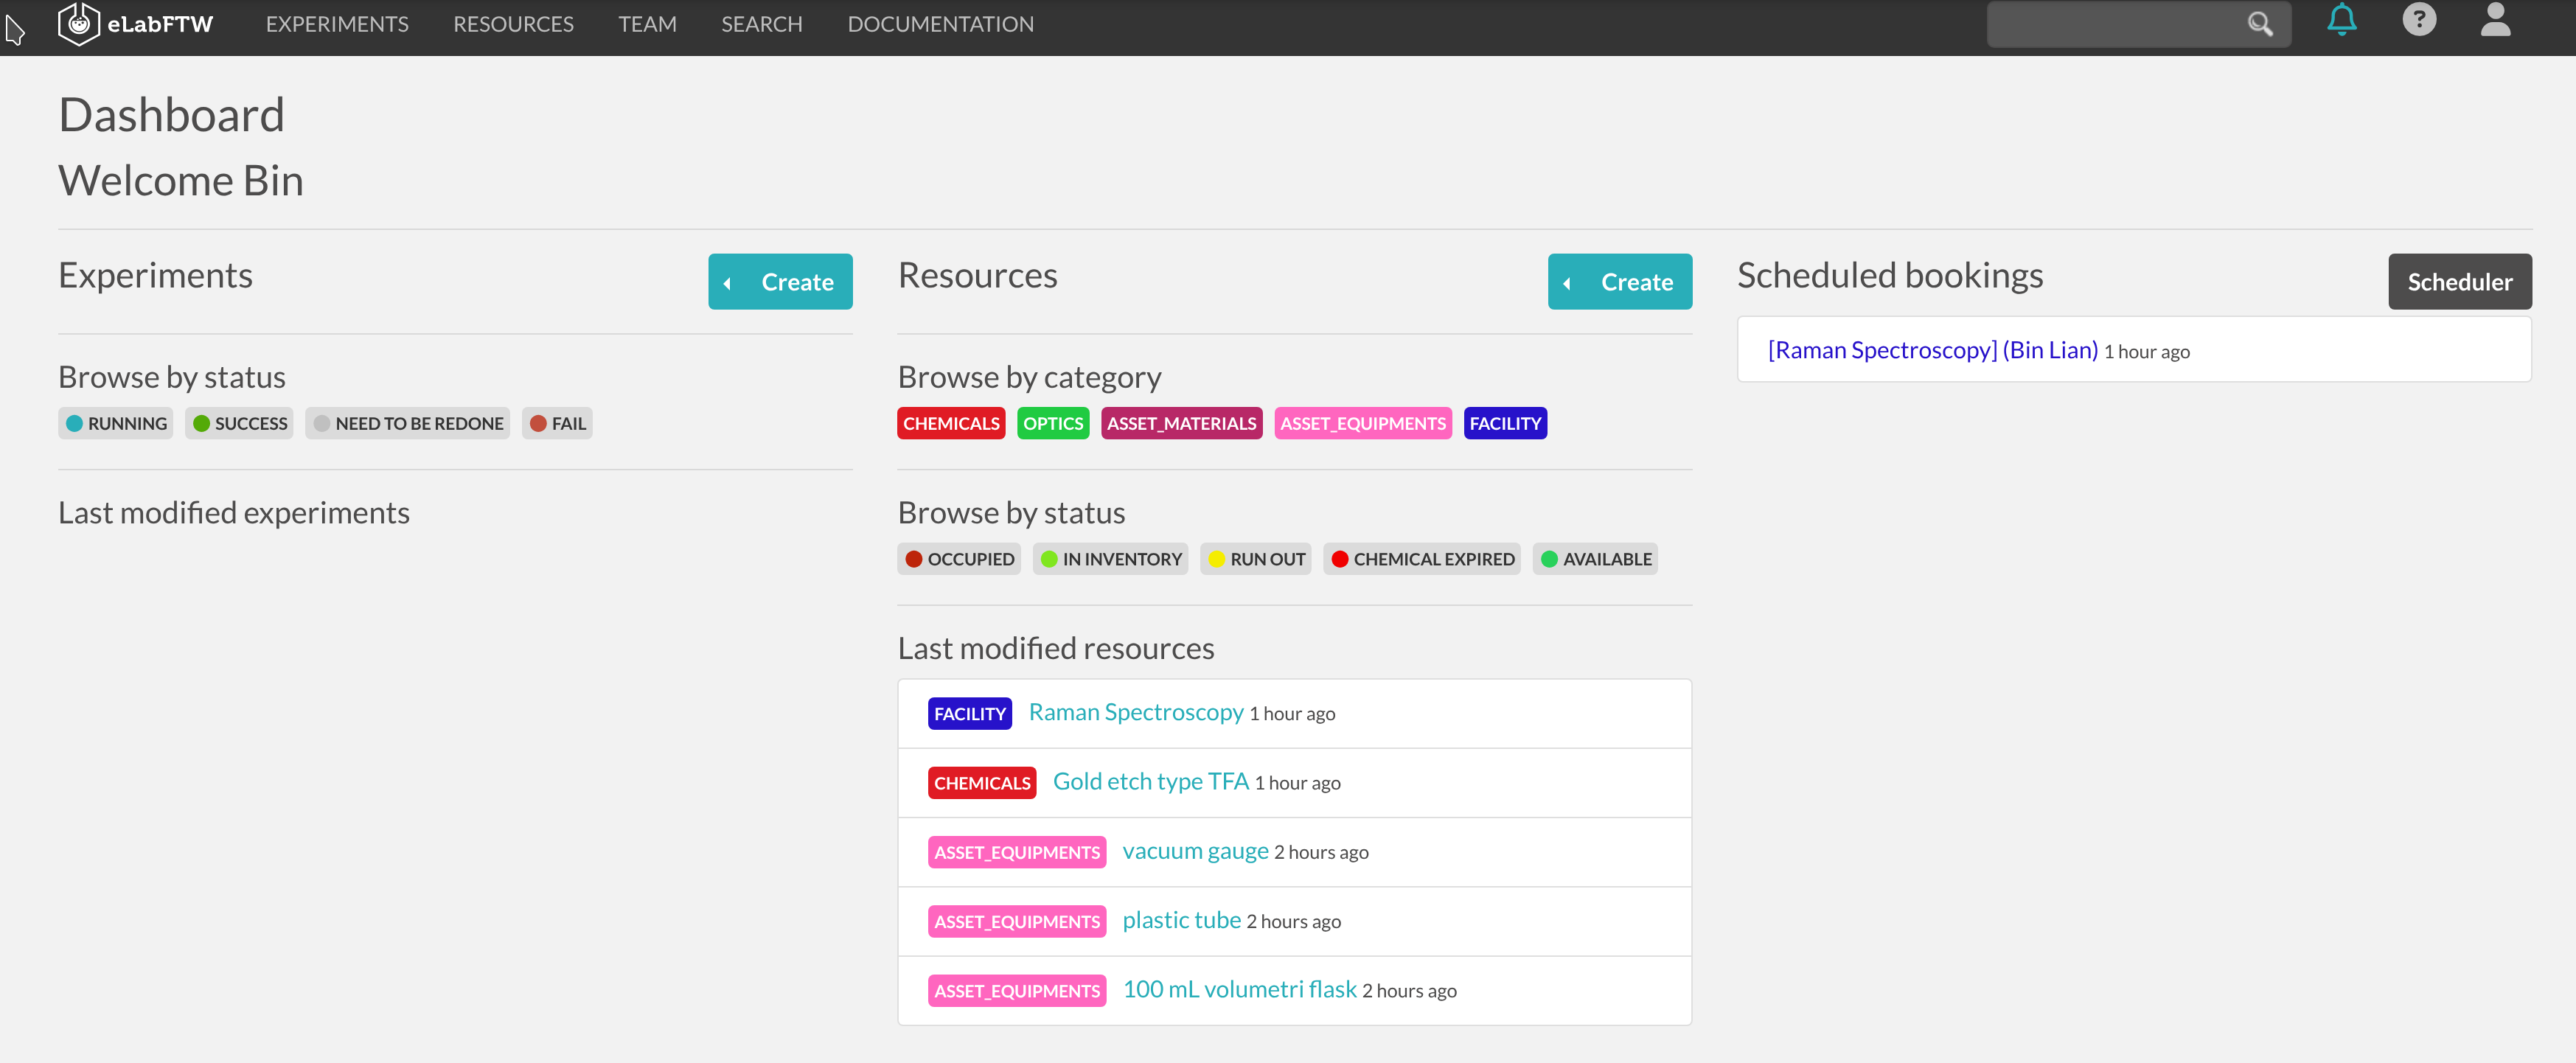Click the eLabFTW logo
2576x1063 pixels.
135,23
